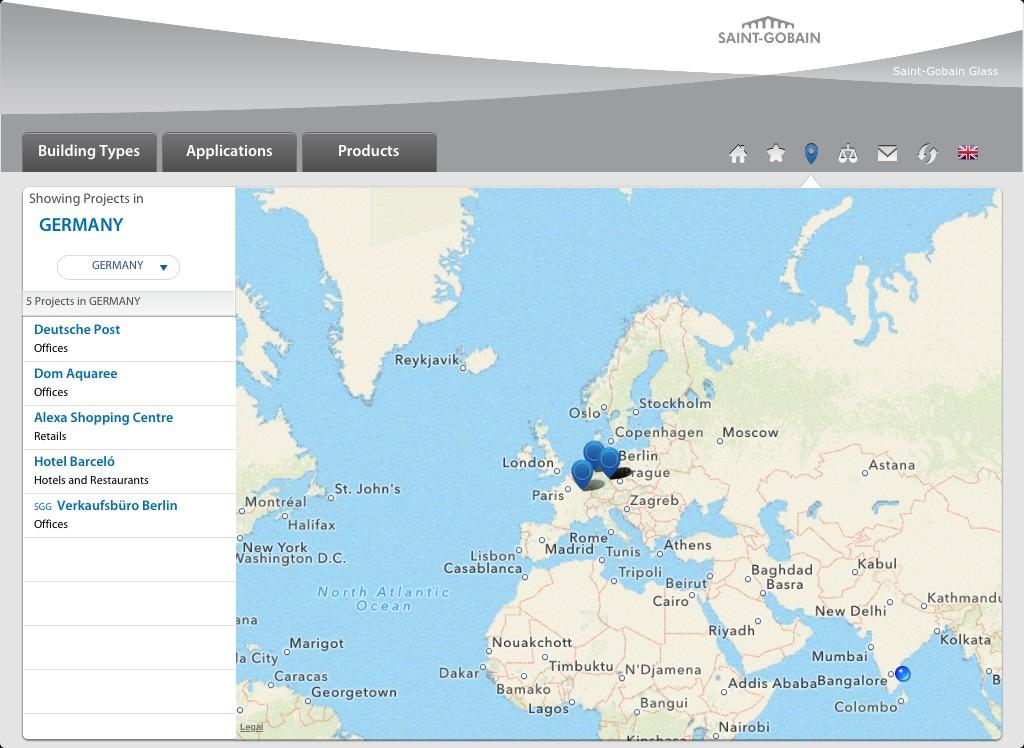Click the Dakar label on map
This screenshot has width=1024, height=748.
[x=459, y=673]
